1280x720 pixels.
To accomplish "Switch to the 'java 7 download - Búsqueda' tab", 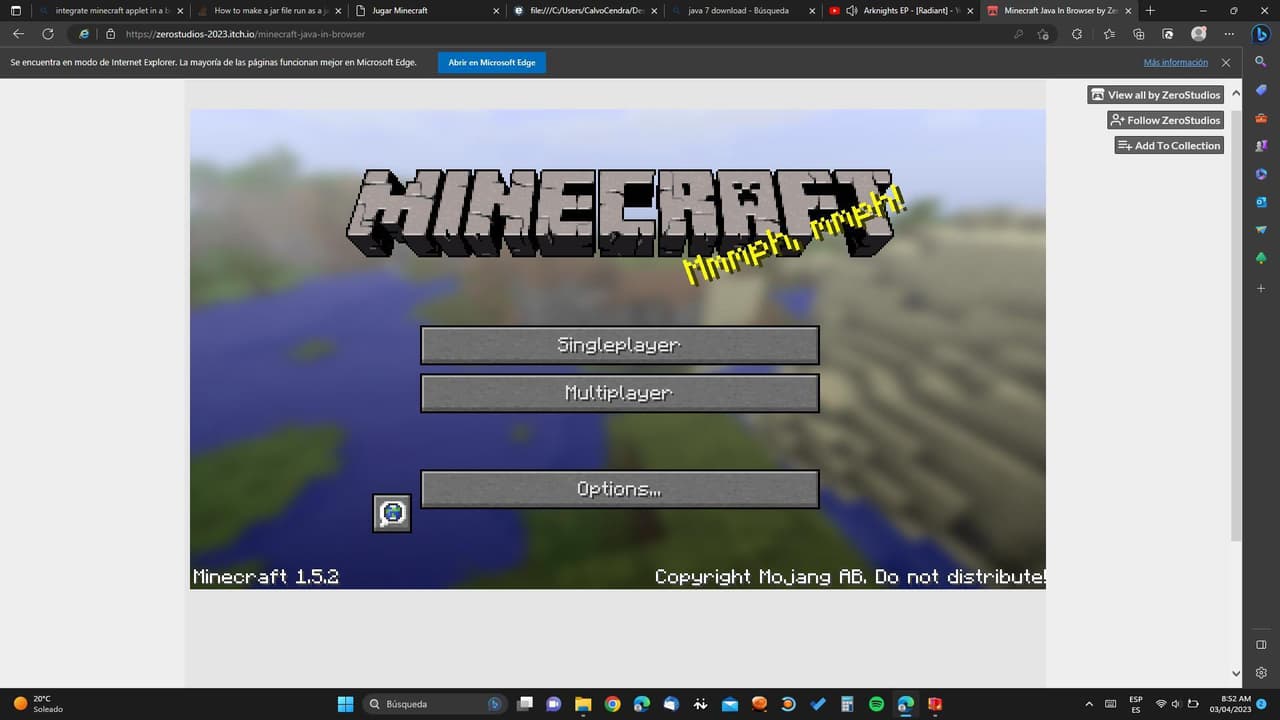I will [x=743, y=10].
